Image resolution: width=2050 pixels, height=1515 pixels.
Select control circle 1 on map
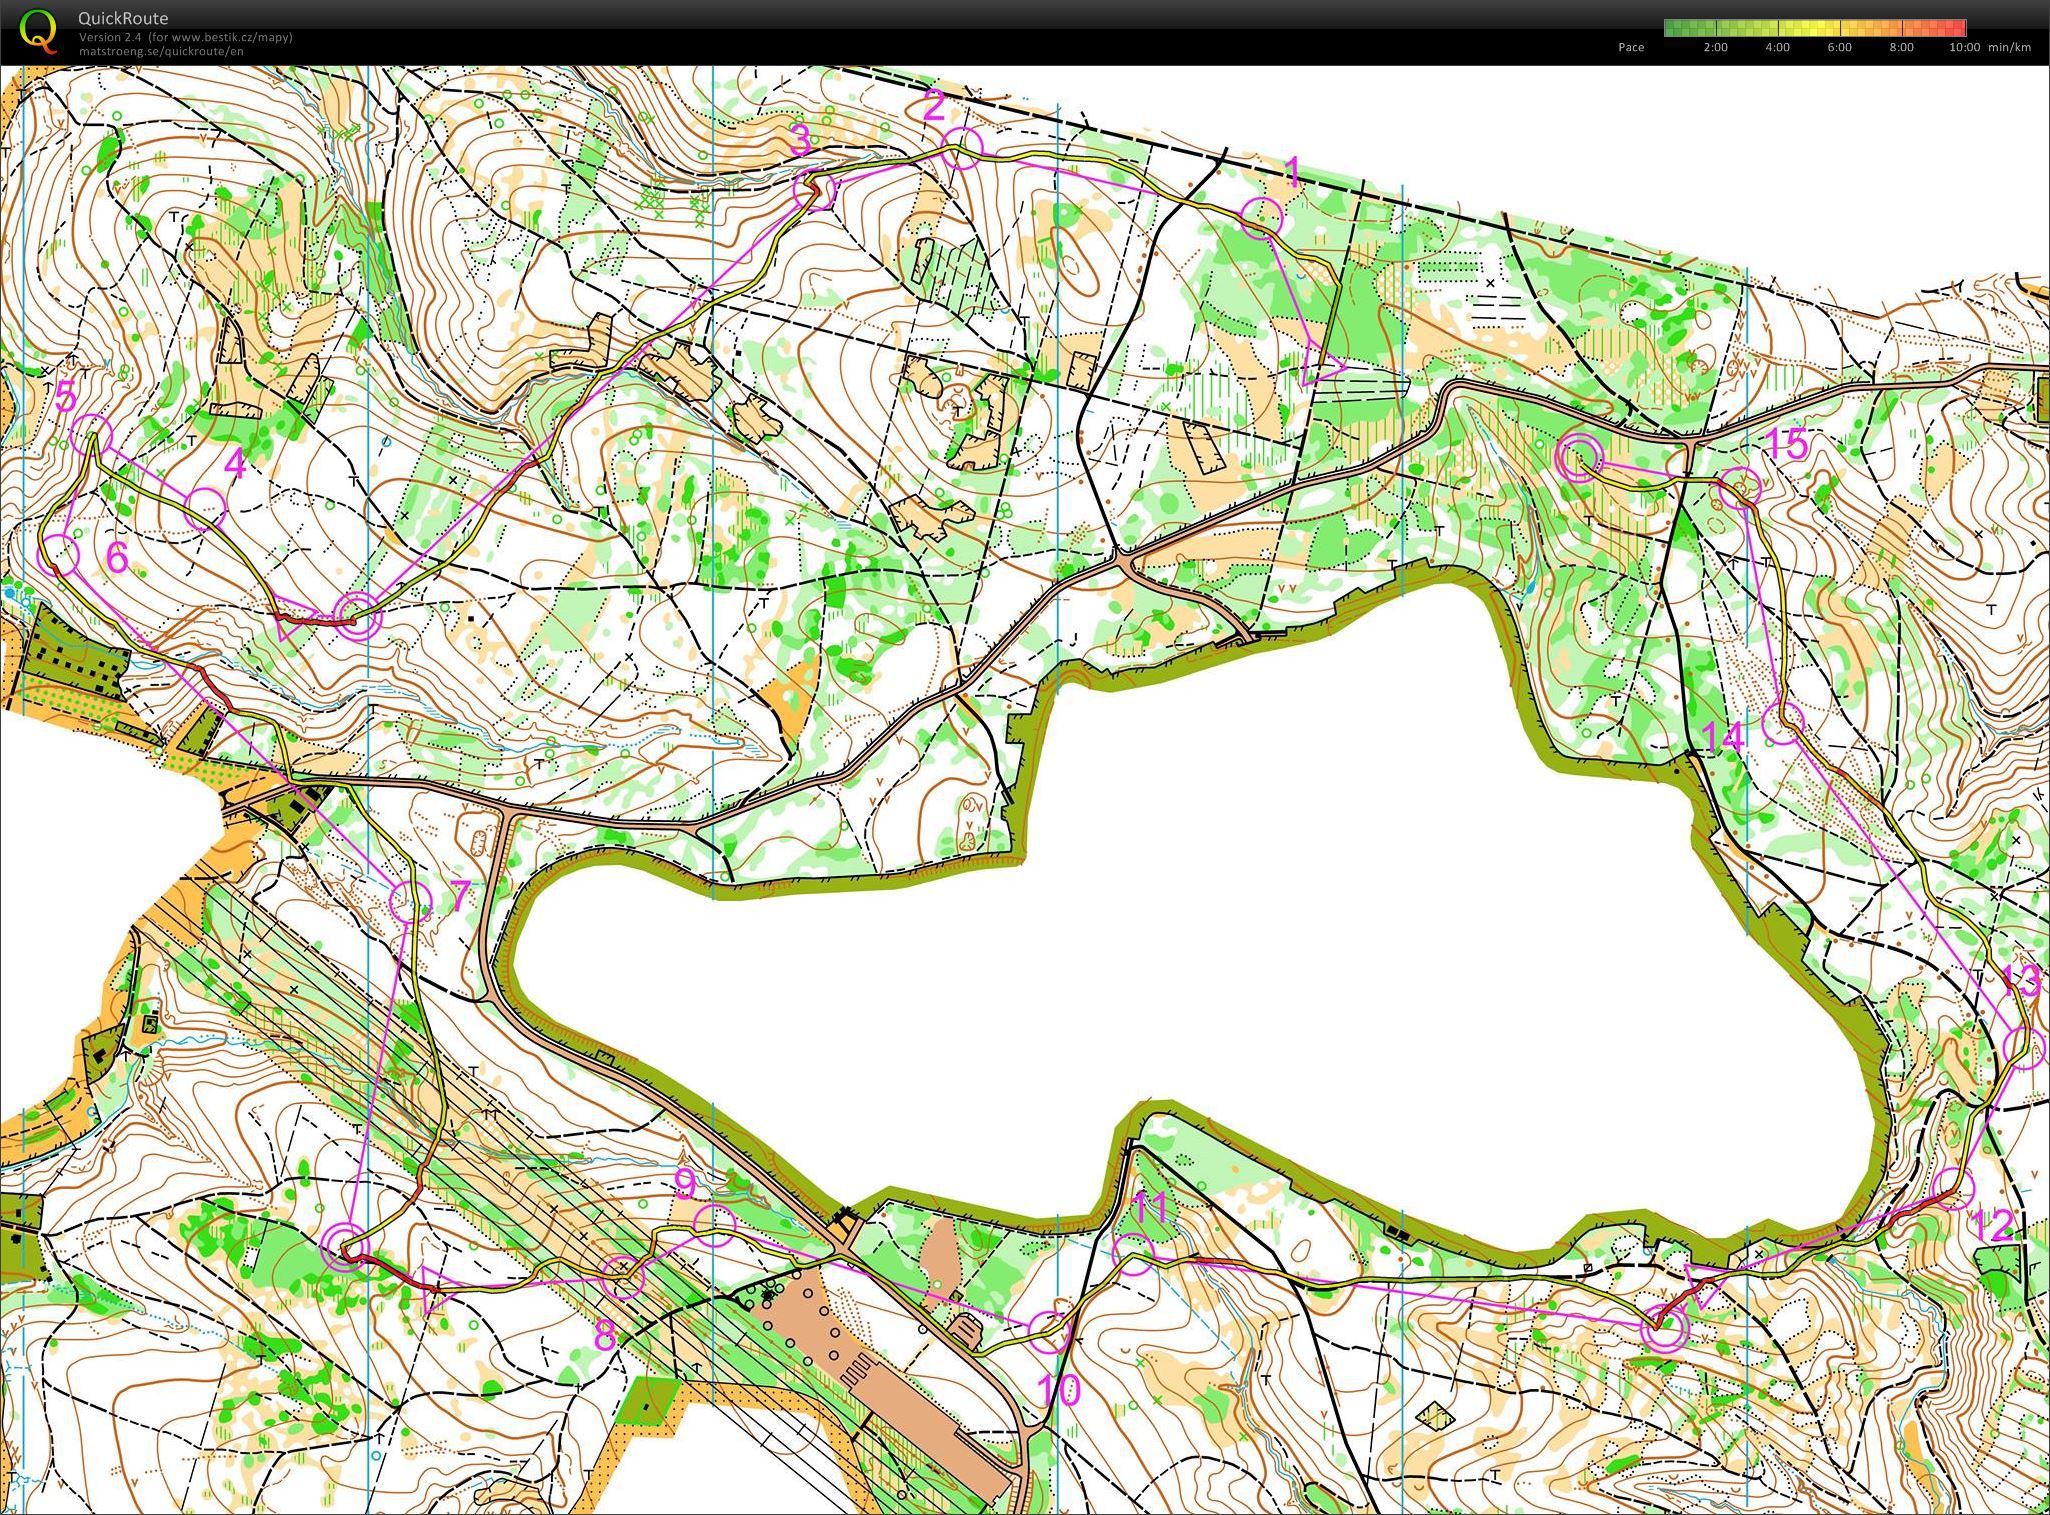click(1262, 217)
